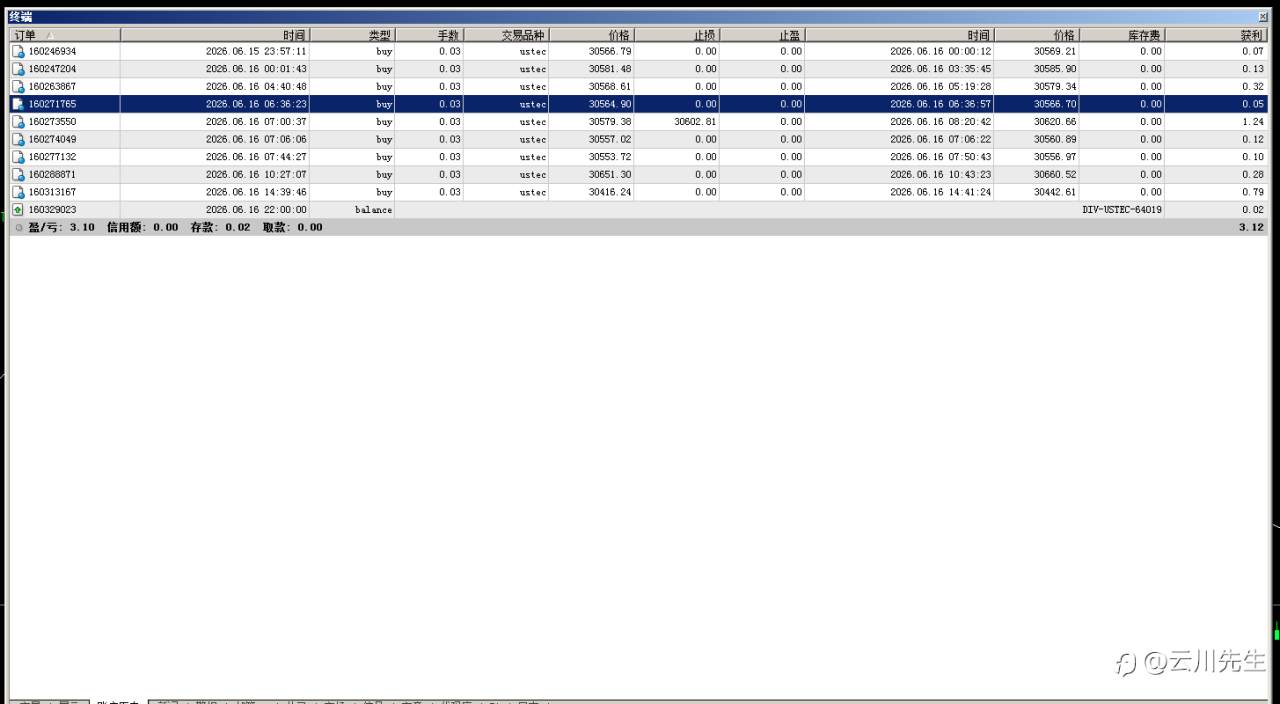1280x704 pixels.
Task: Sort by the 类型 column header
Action: [x=352, y=35]
